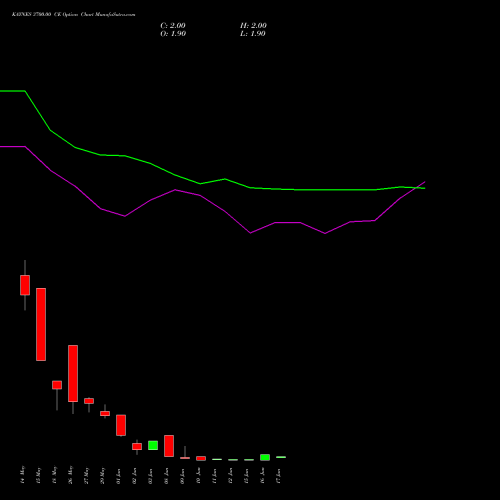Click the '29 May' date axis label
This screenshot has width=500, height=500.
tap(102, 475)
